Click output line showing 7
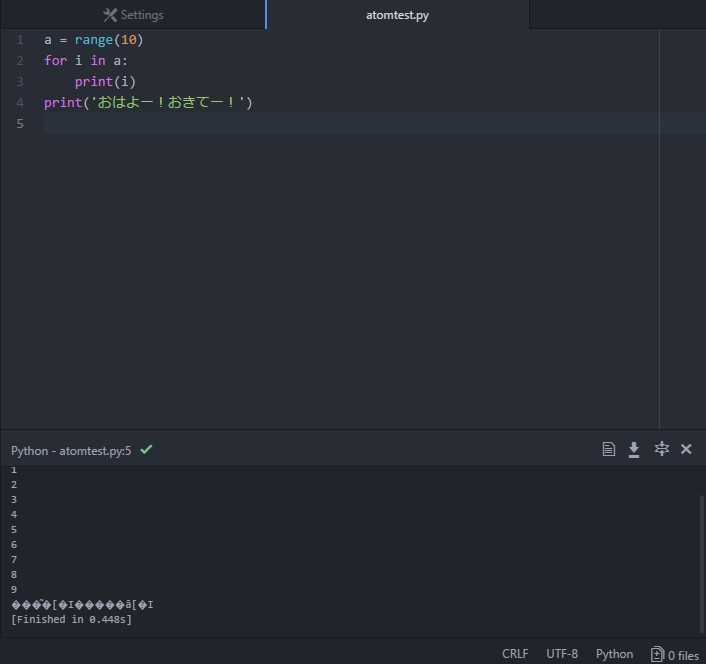This screenshot has width=706, height=664. pos(14,560)
